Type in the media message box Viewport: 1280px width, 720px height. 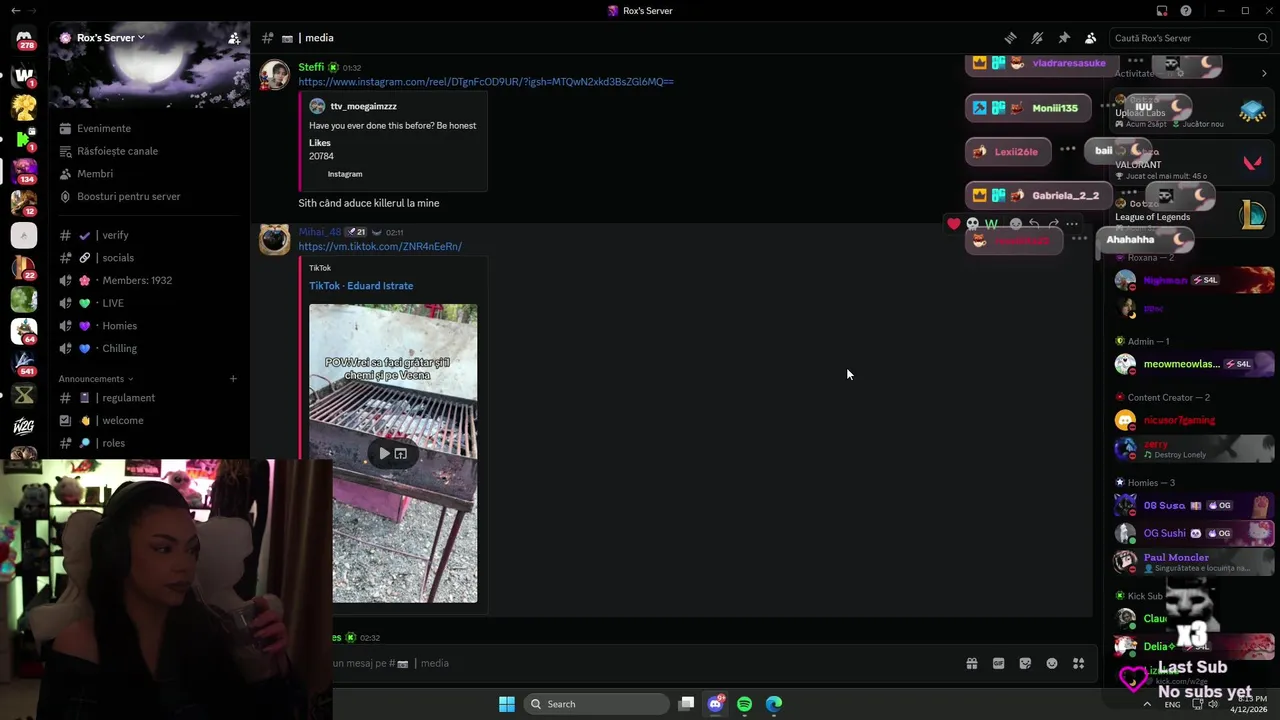click(640, 663)
